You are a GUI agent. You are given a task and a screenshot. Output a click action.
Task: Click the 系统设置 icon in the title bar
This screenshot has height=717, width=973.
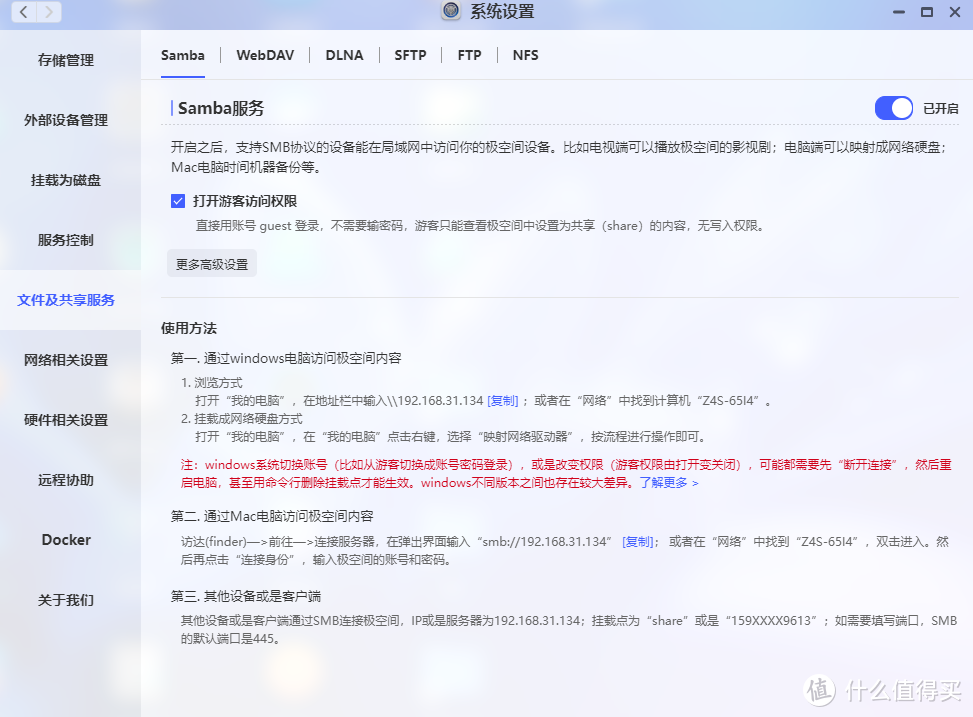click(x=449, y=11)
